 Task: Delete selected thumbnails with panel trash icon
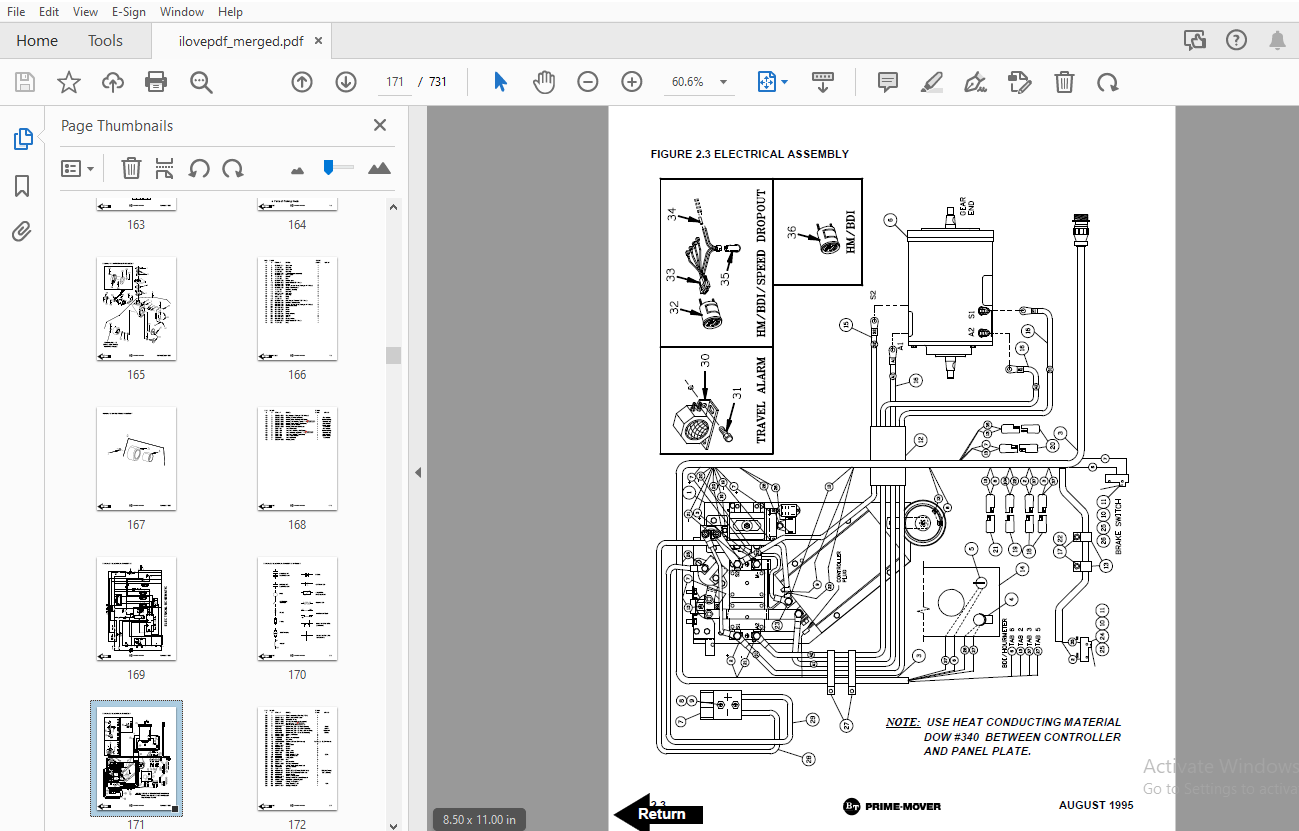tap(131, 168)
